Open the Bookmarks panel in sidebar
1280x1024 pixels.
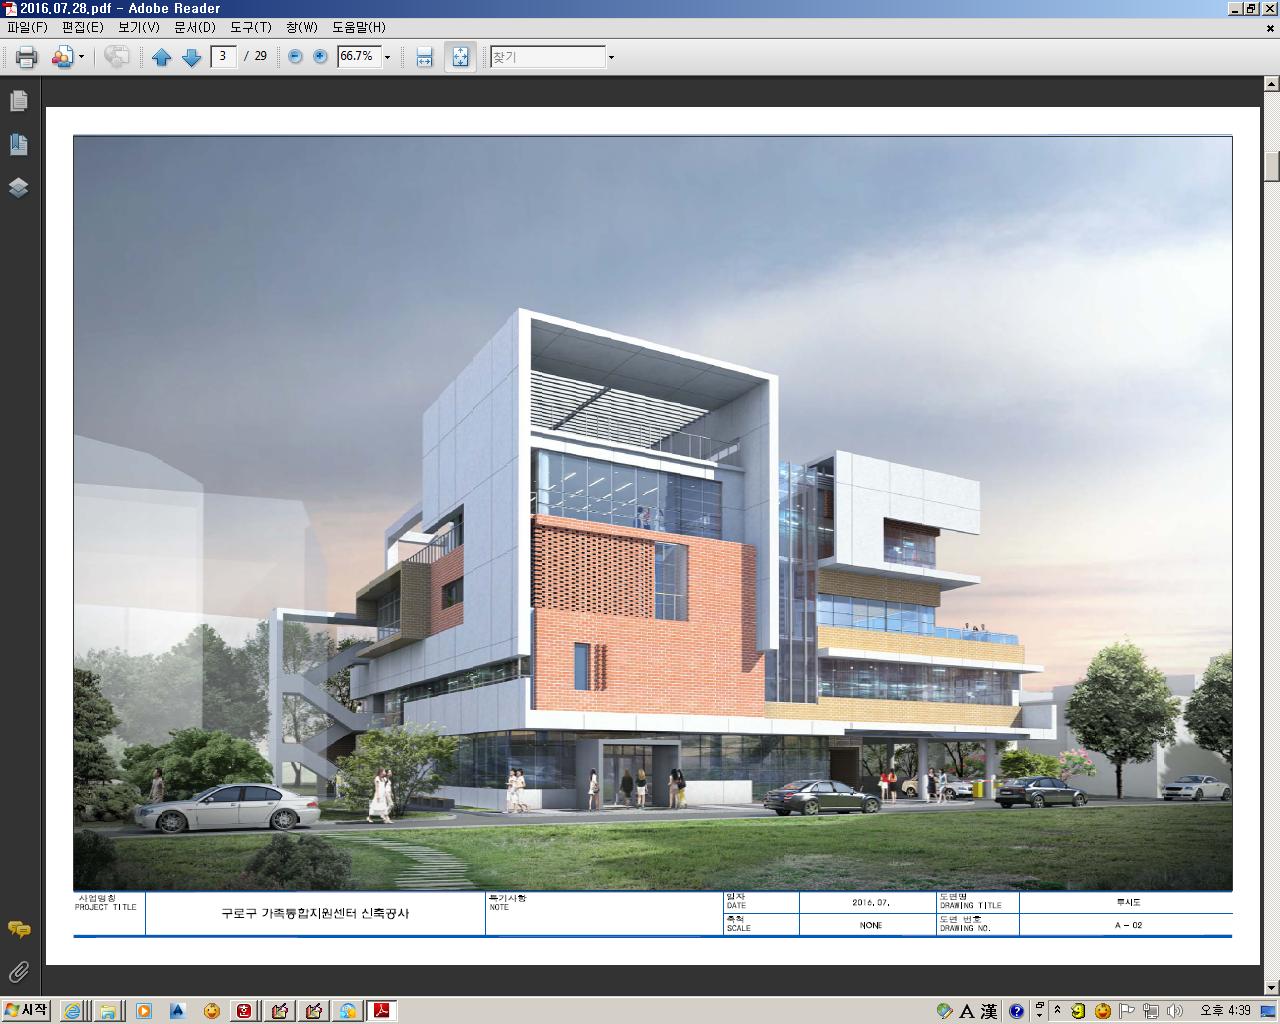pos(18,144)
